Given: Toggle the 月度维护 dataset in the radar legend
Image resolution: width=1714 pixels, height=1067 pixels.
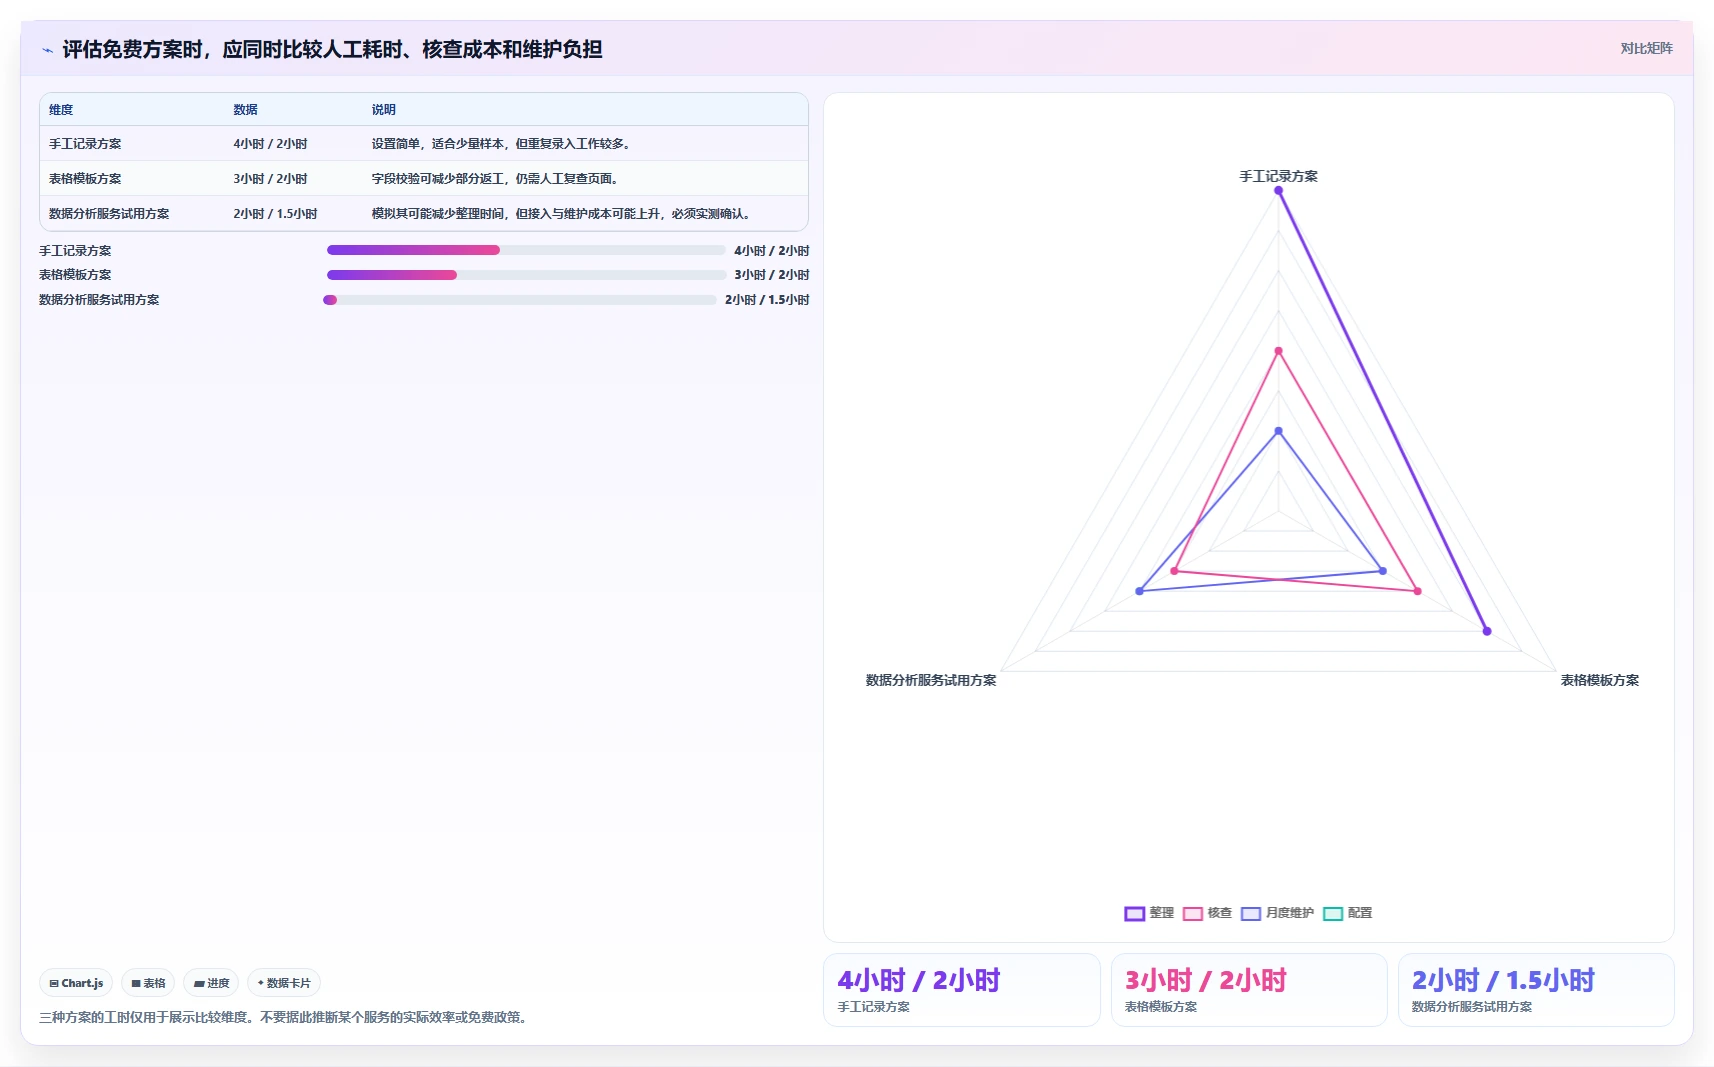Looking at the screenshot, I should [1277, 913].
